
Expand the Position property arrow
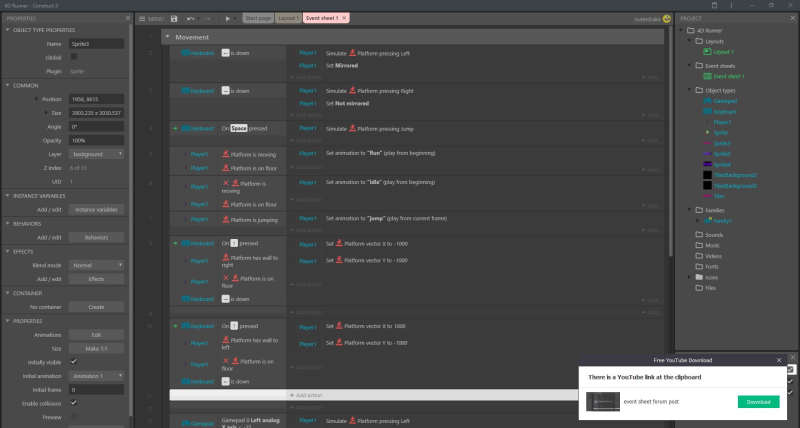coord(36,99)
